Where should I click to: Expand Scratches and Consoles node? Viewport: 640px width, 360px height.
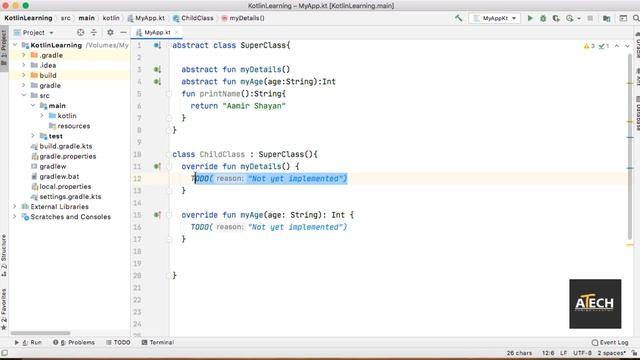[15, 217]
